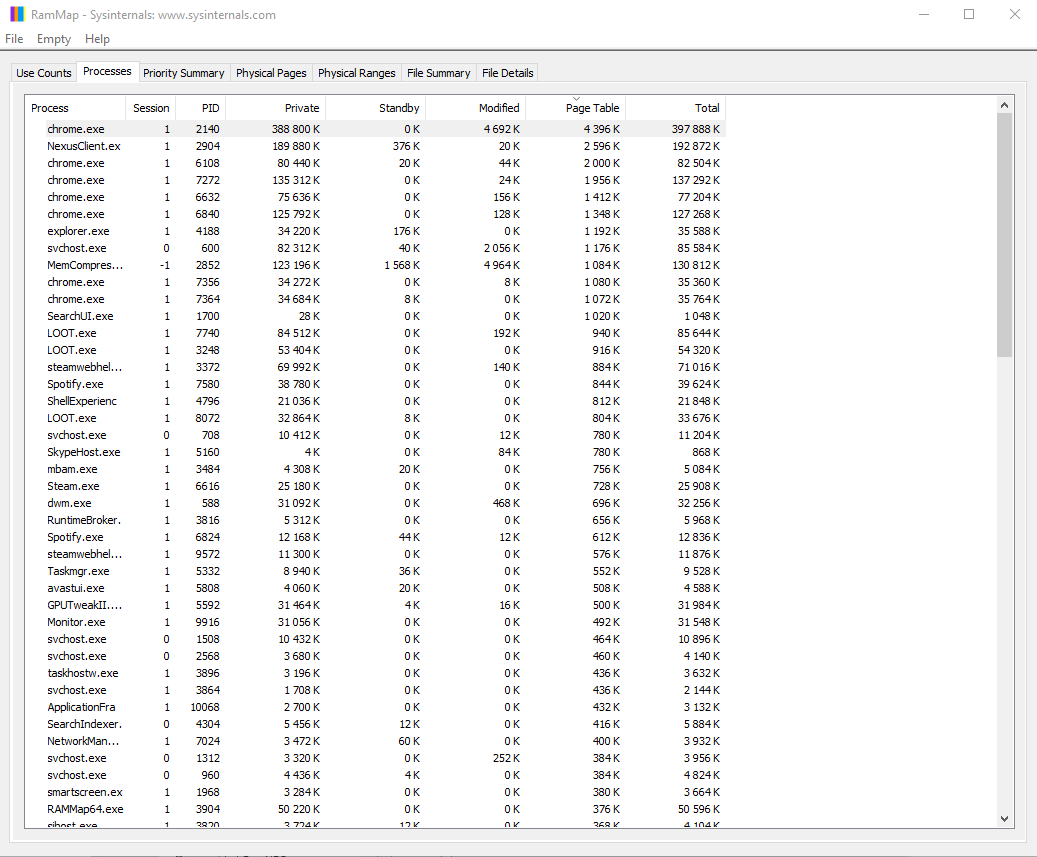Sort by the PID column header
Image resolution: width=1037 pixels, height=857 pixels.
[200, 108]
